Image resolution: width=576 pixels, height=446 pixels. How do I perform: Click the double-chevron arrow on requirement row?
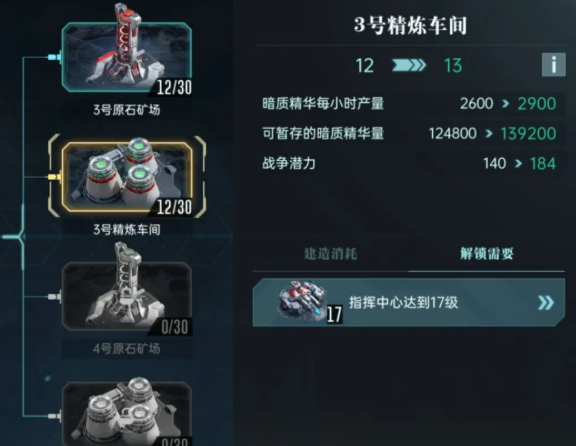(545, 303)
